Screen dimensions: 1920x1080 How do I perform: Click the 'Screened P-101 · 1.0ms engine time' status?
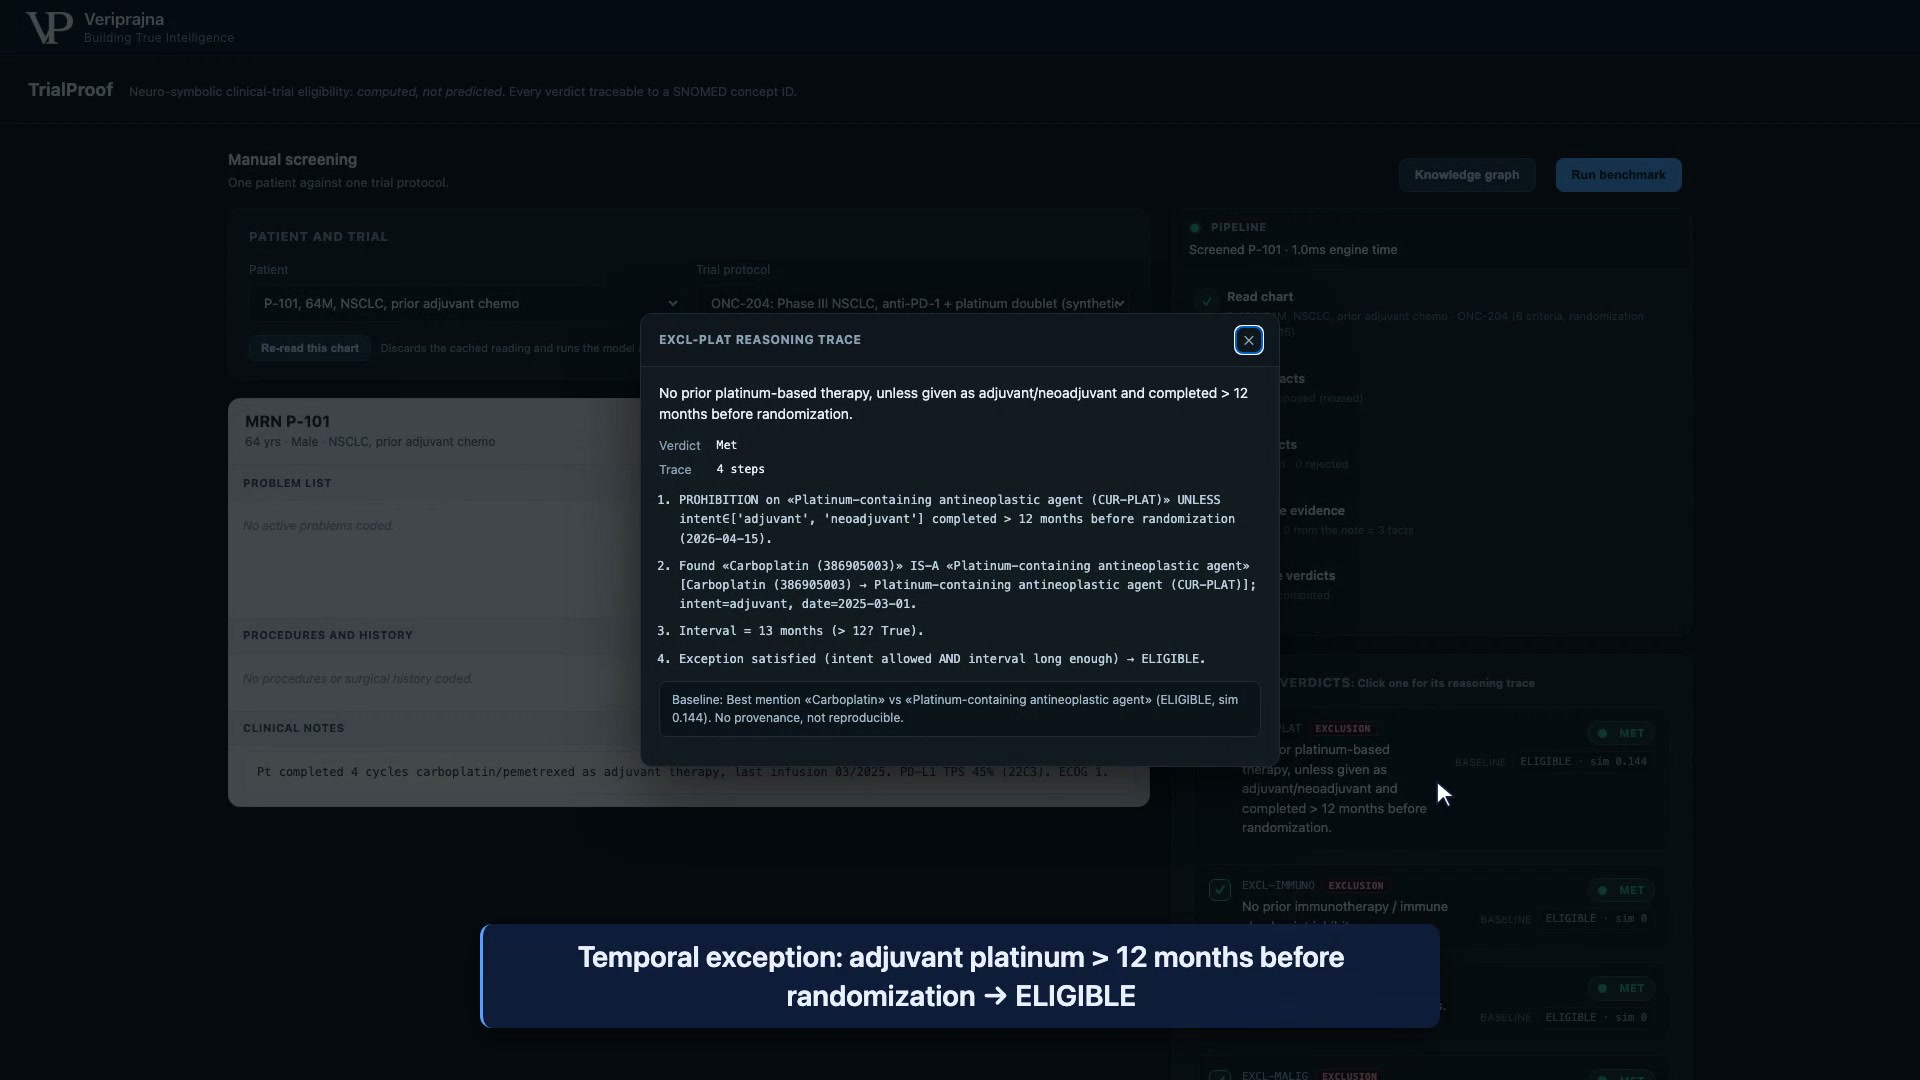click(1293, 250)
